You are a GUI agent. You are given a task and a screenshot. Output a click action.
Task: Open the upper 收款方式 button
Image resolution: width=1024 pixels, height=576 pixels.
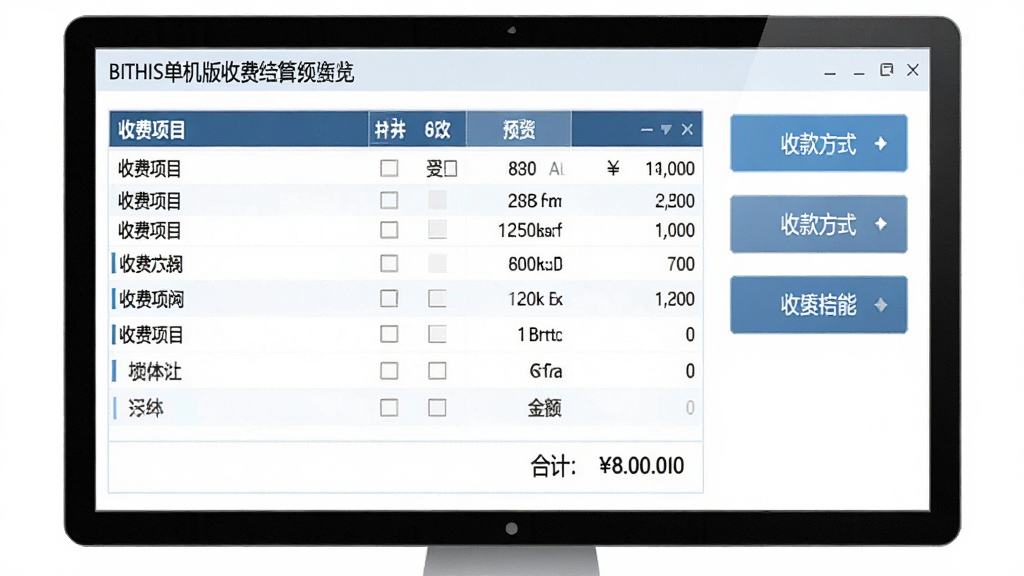(819, 144)
